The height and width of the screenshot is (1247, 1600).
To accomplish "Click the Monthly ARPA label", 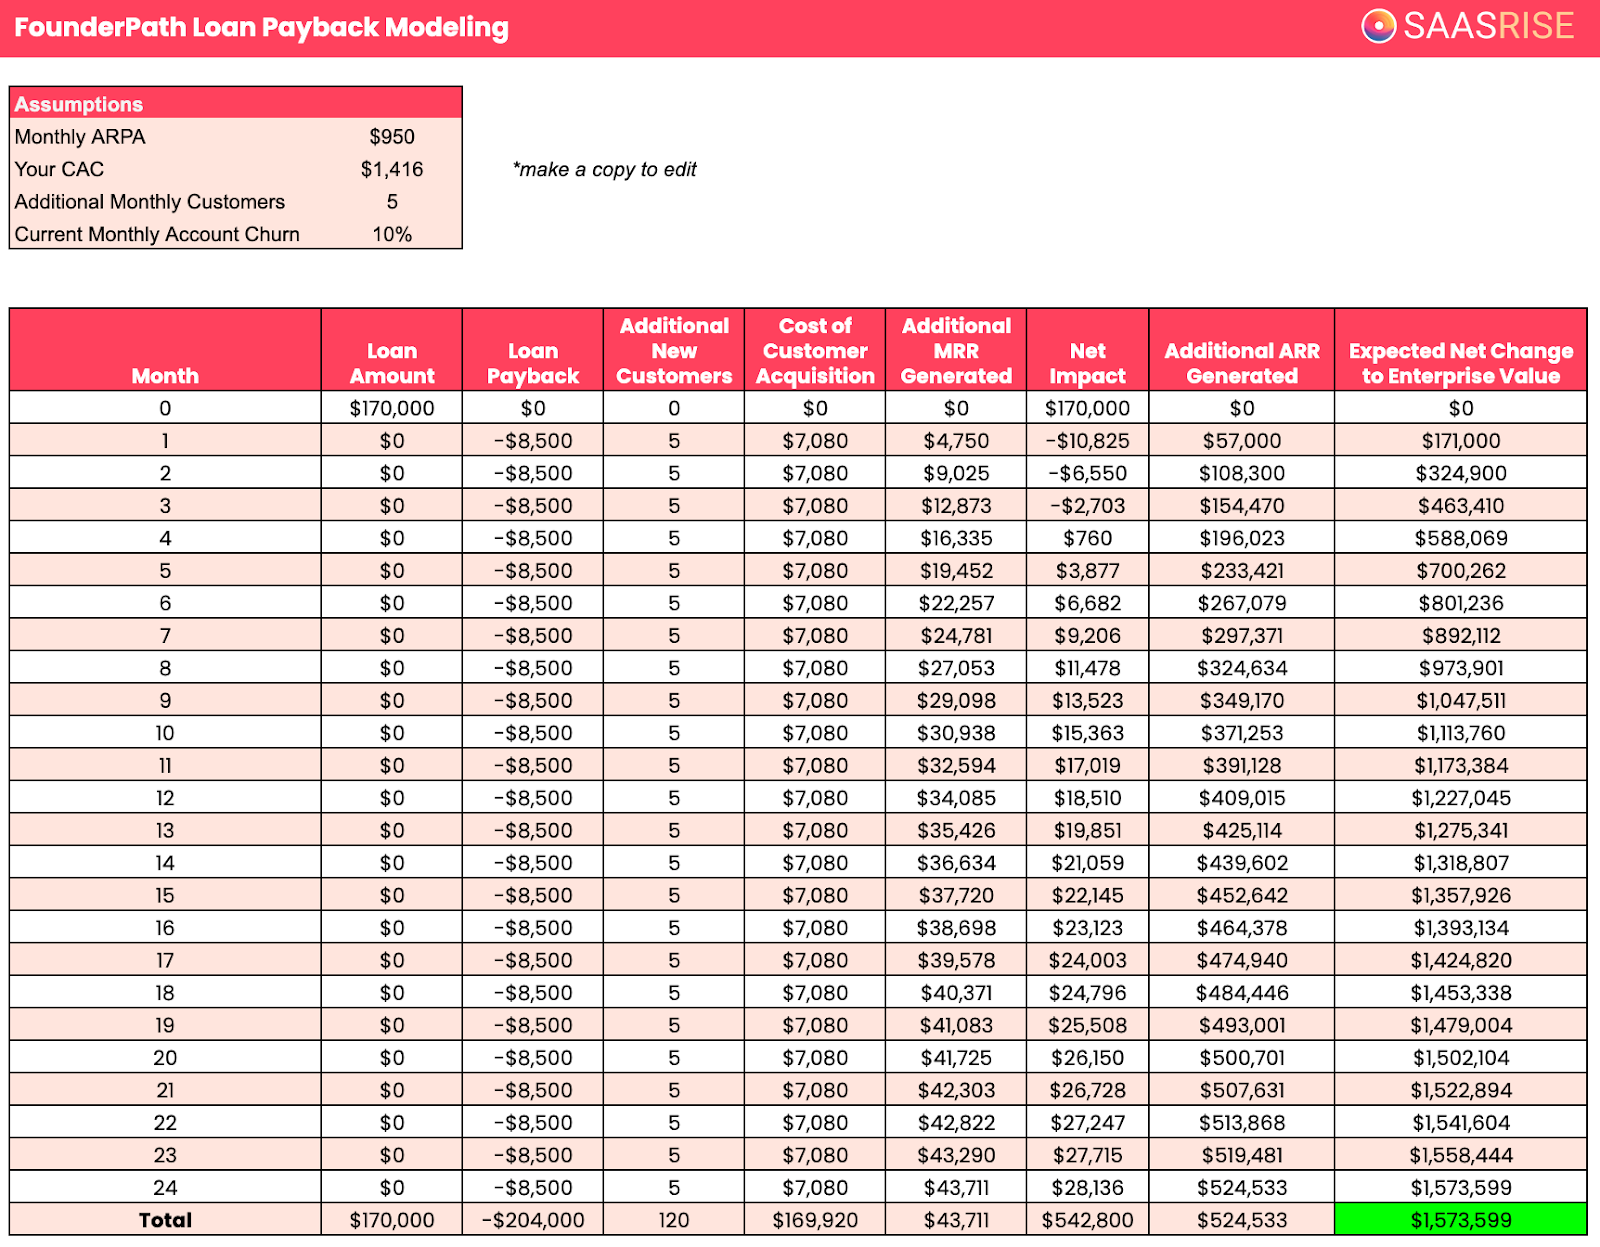I will (80, 137).
